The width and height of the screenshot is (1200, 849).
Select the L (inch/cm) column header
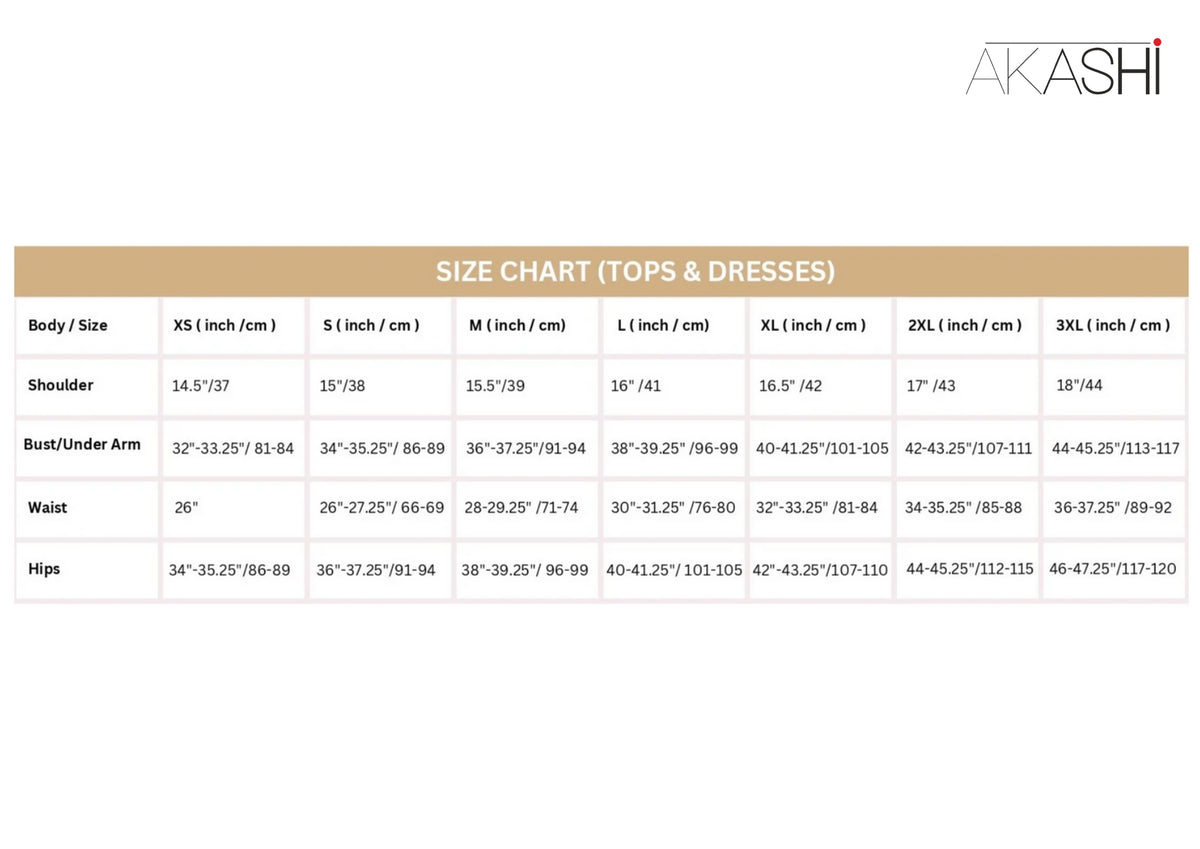[664, 325]
